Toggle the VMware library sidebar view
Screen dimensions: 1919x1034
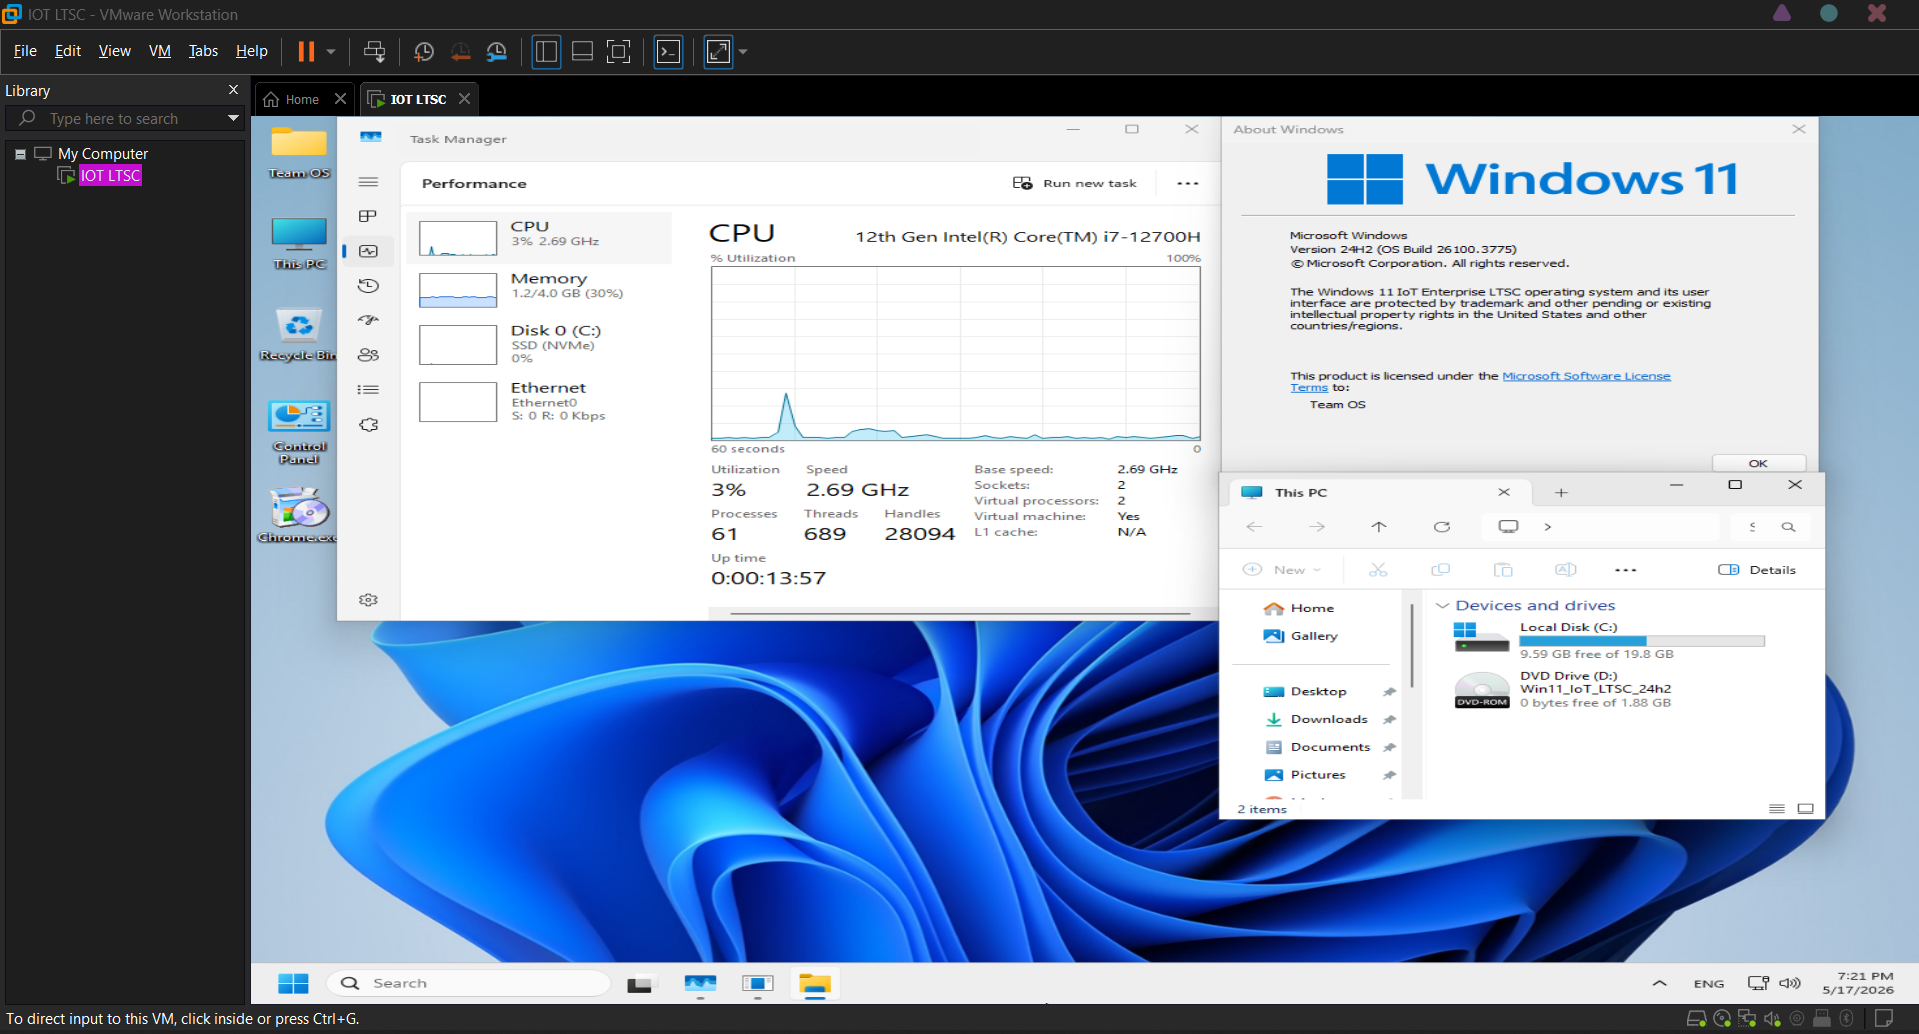pos(546,51)
